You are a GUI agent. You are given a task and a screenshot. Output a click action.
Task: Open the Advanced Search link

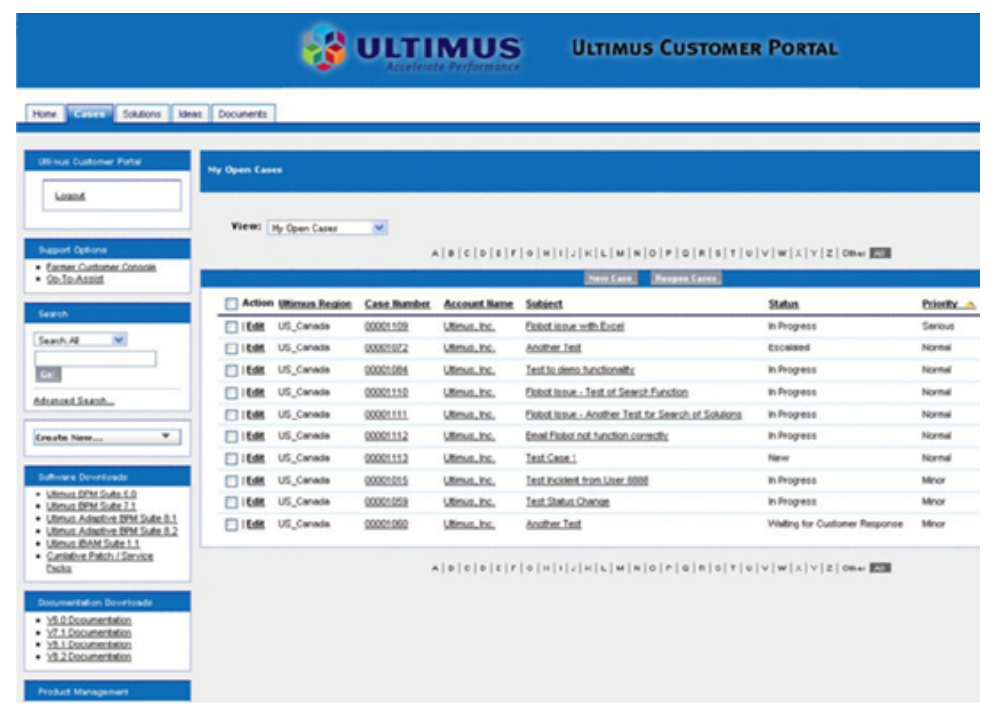pyautogui.click(x=74, y=401)
